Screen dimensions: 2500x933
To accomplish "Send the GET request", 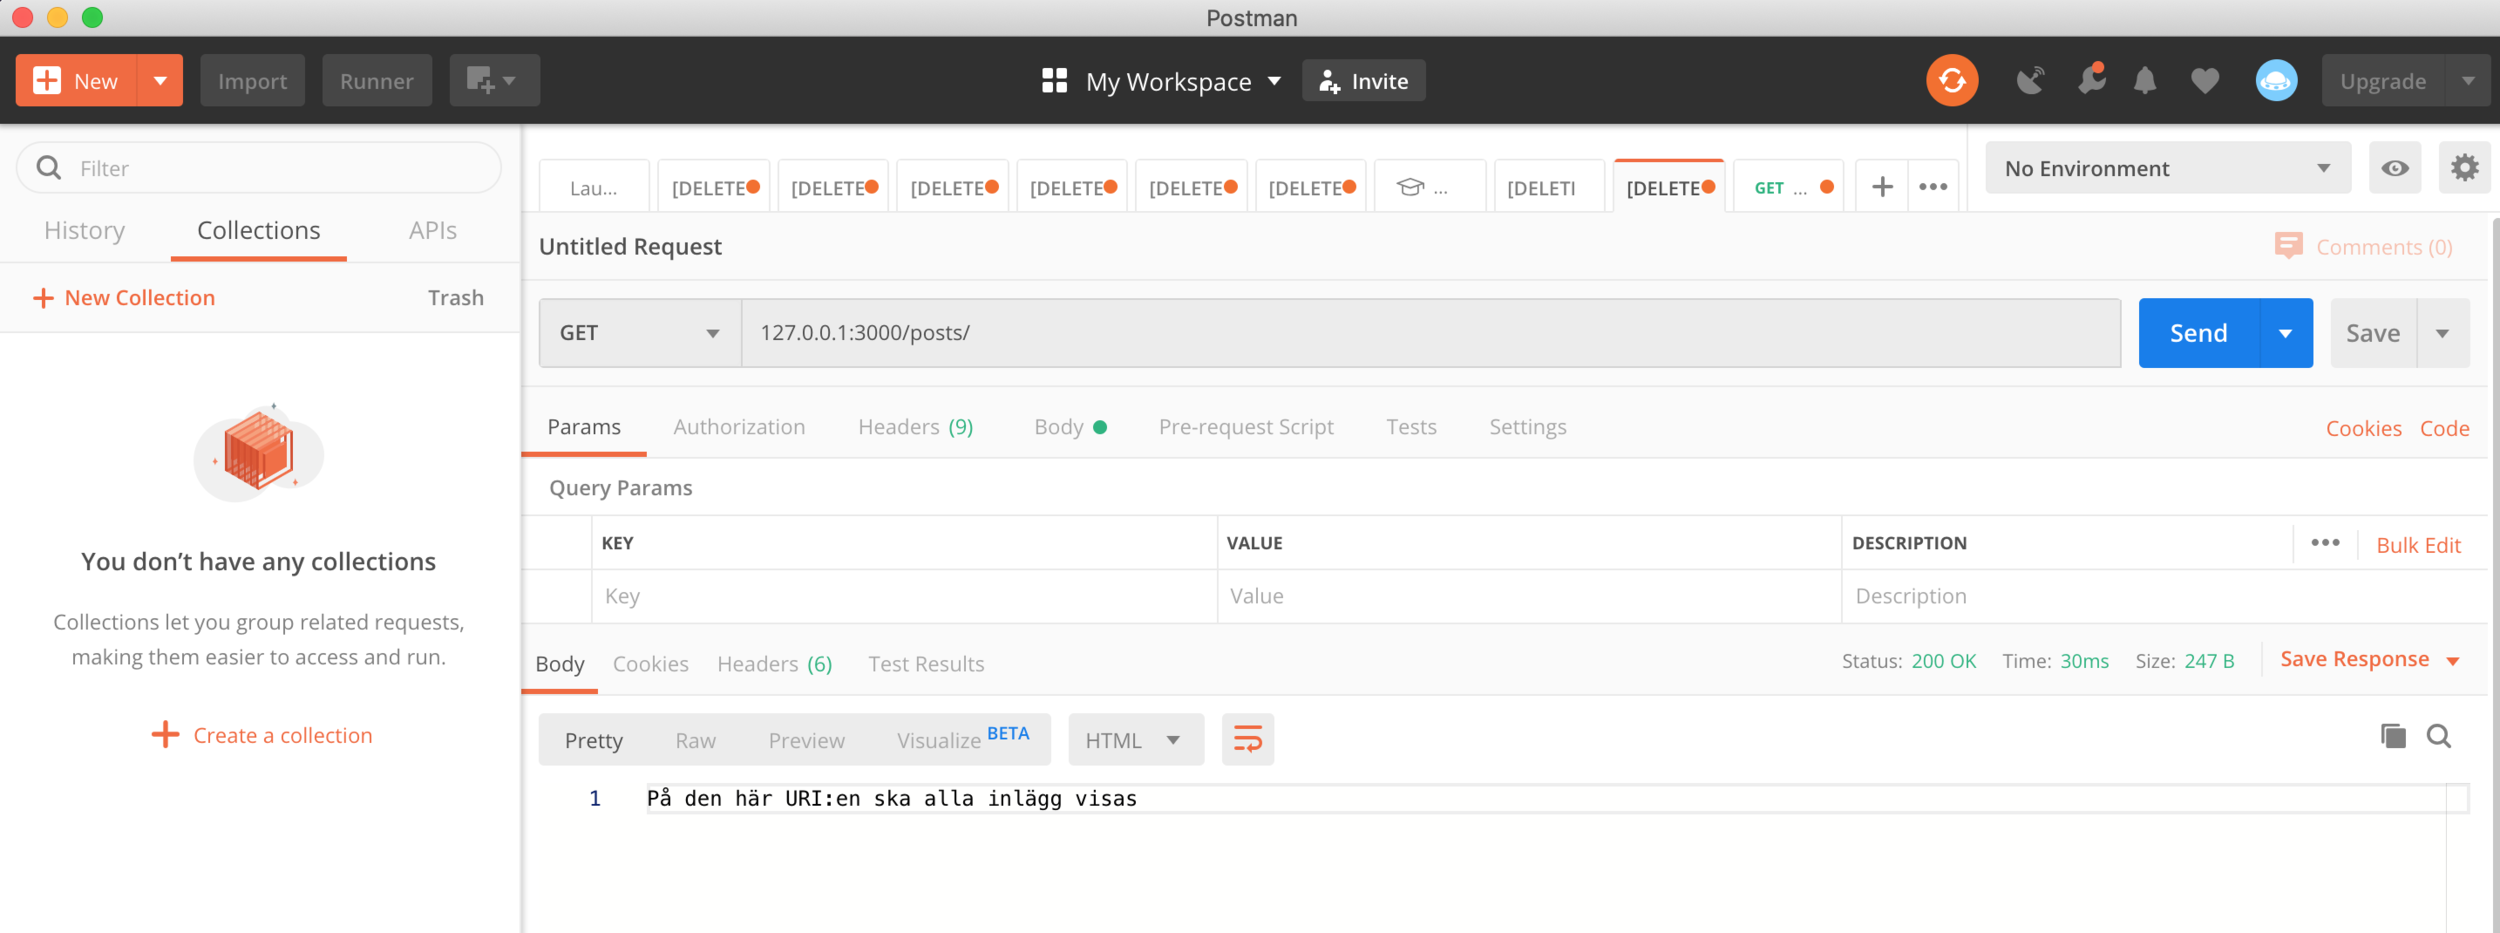I will [2198, 333].
